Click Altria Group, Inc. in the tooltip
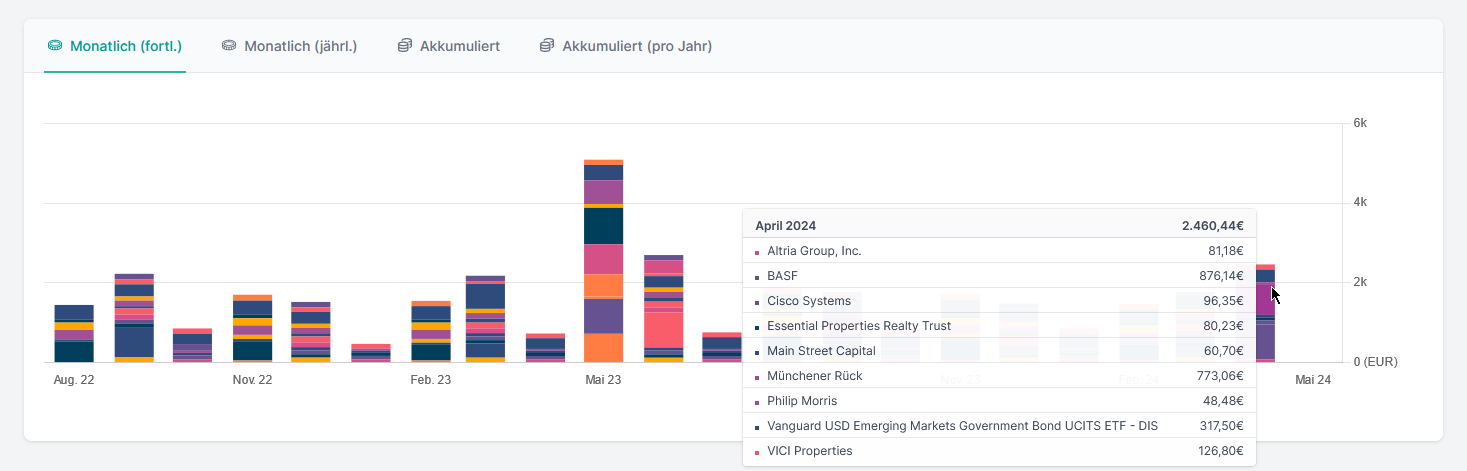This screenshot has width=1467, height=471. click(813, 251)
